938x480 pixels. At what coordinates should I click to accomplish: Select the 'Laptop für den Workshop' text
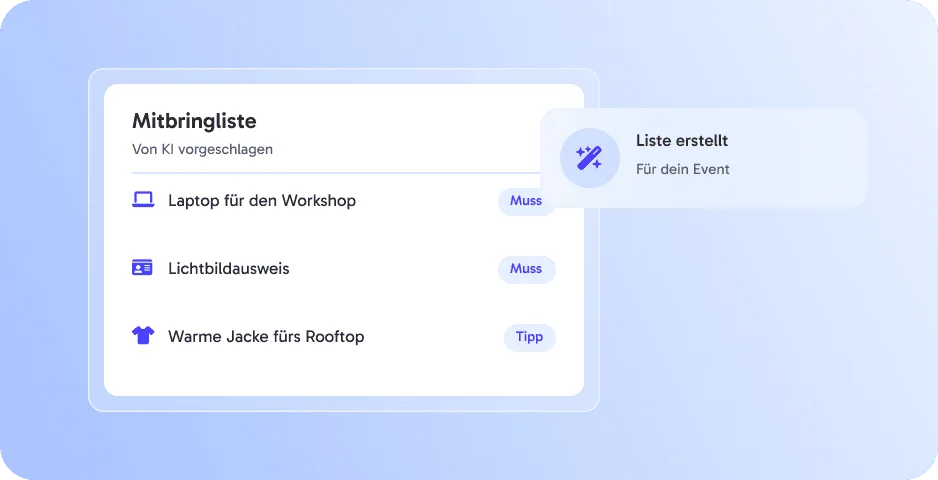click(262, 200)
